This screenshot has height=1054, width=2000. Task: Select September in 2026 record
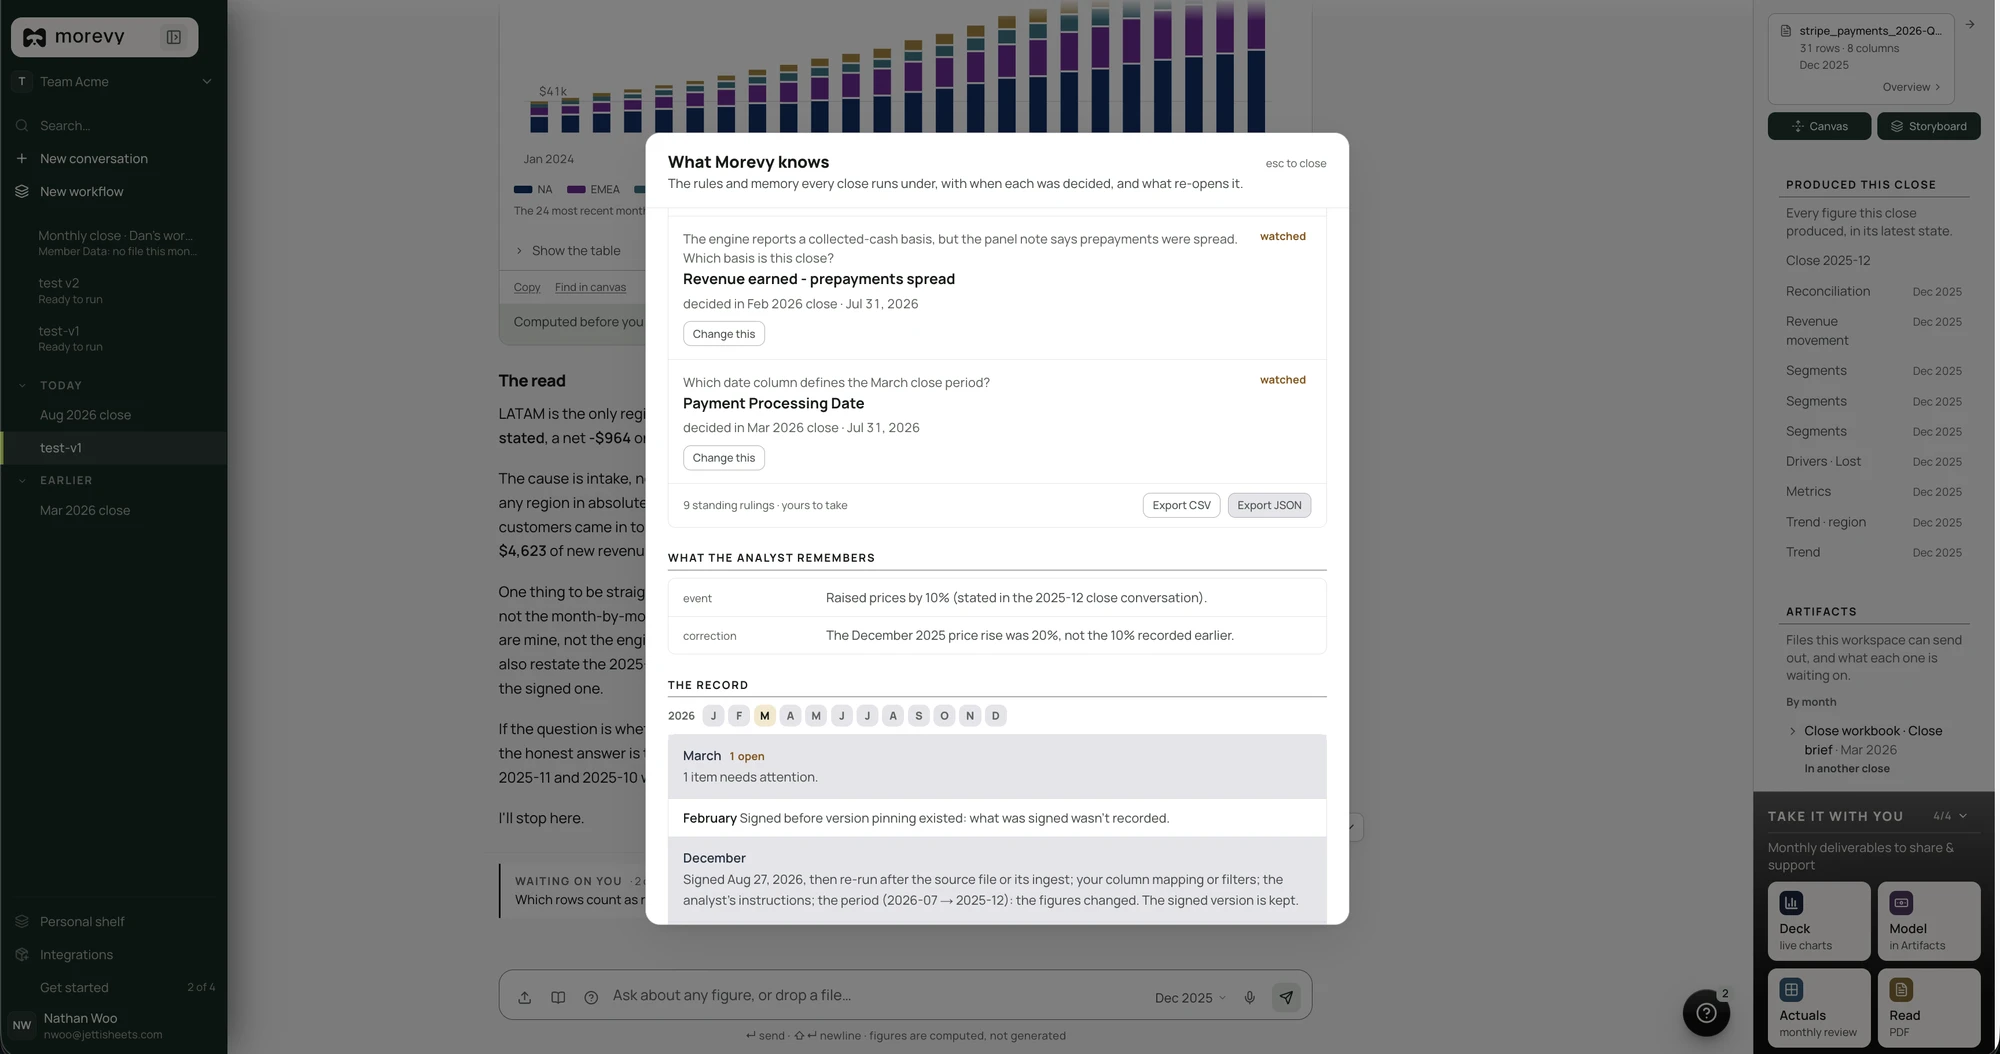(x=918, y=716)
